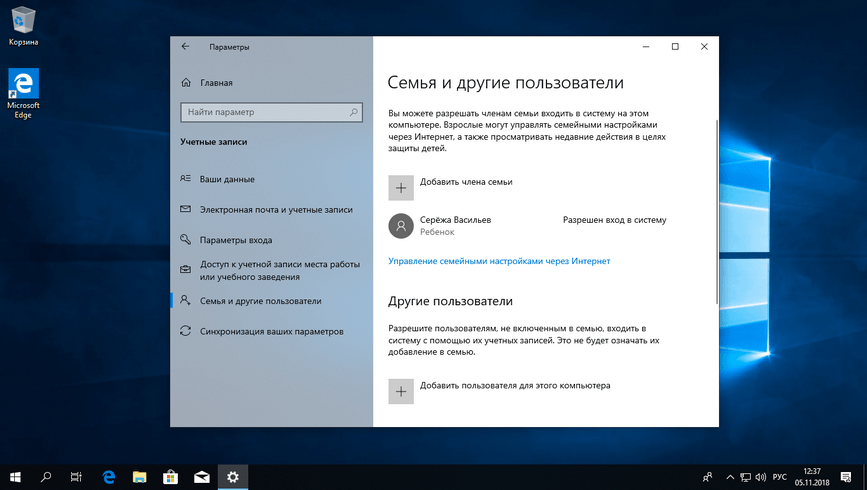This screenshot has height=490, width=867.
Task: Click the Семья и другие пользователи page title
Action: (x=505, y=82)
